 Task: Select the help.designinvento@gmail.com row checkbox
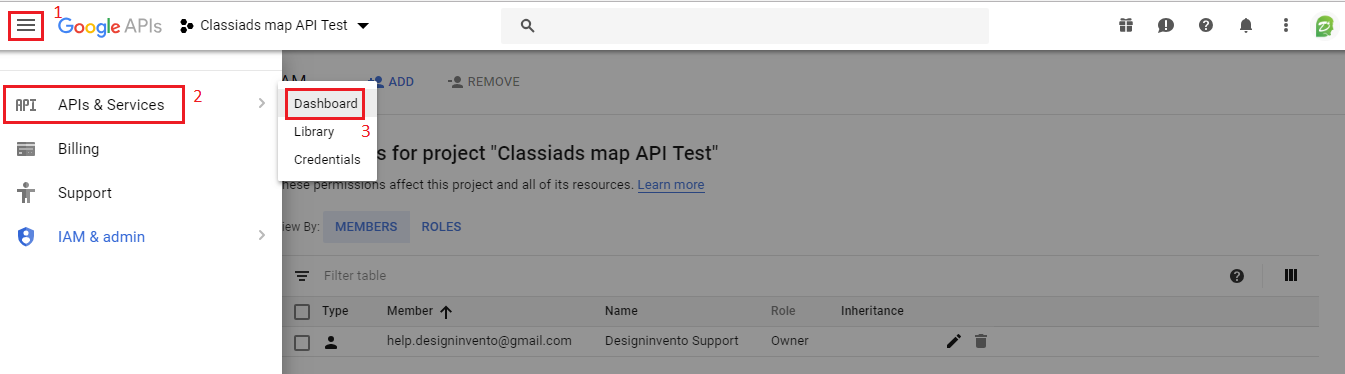pyautogui.click(x=302, y=342)
